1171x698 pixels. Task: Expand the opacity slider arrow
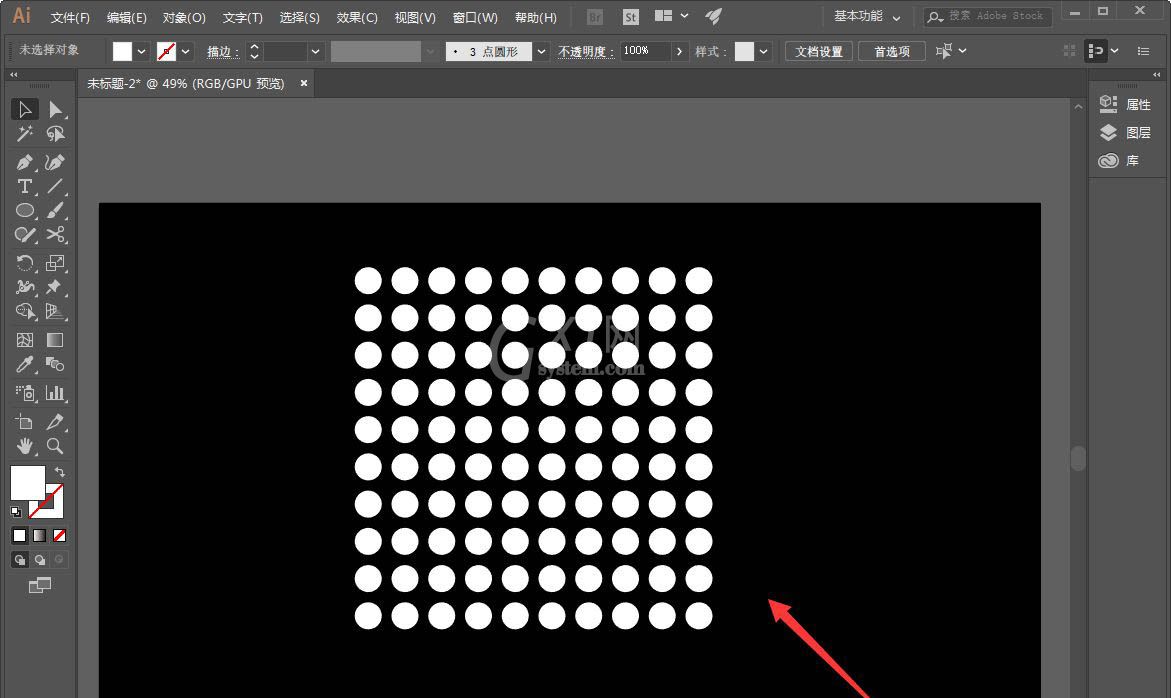(x=679, y=51)
